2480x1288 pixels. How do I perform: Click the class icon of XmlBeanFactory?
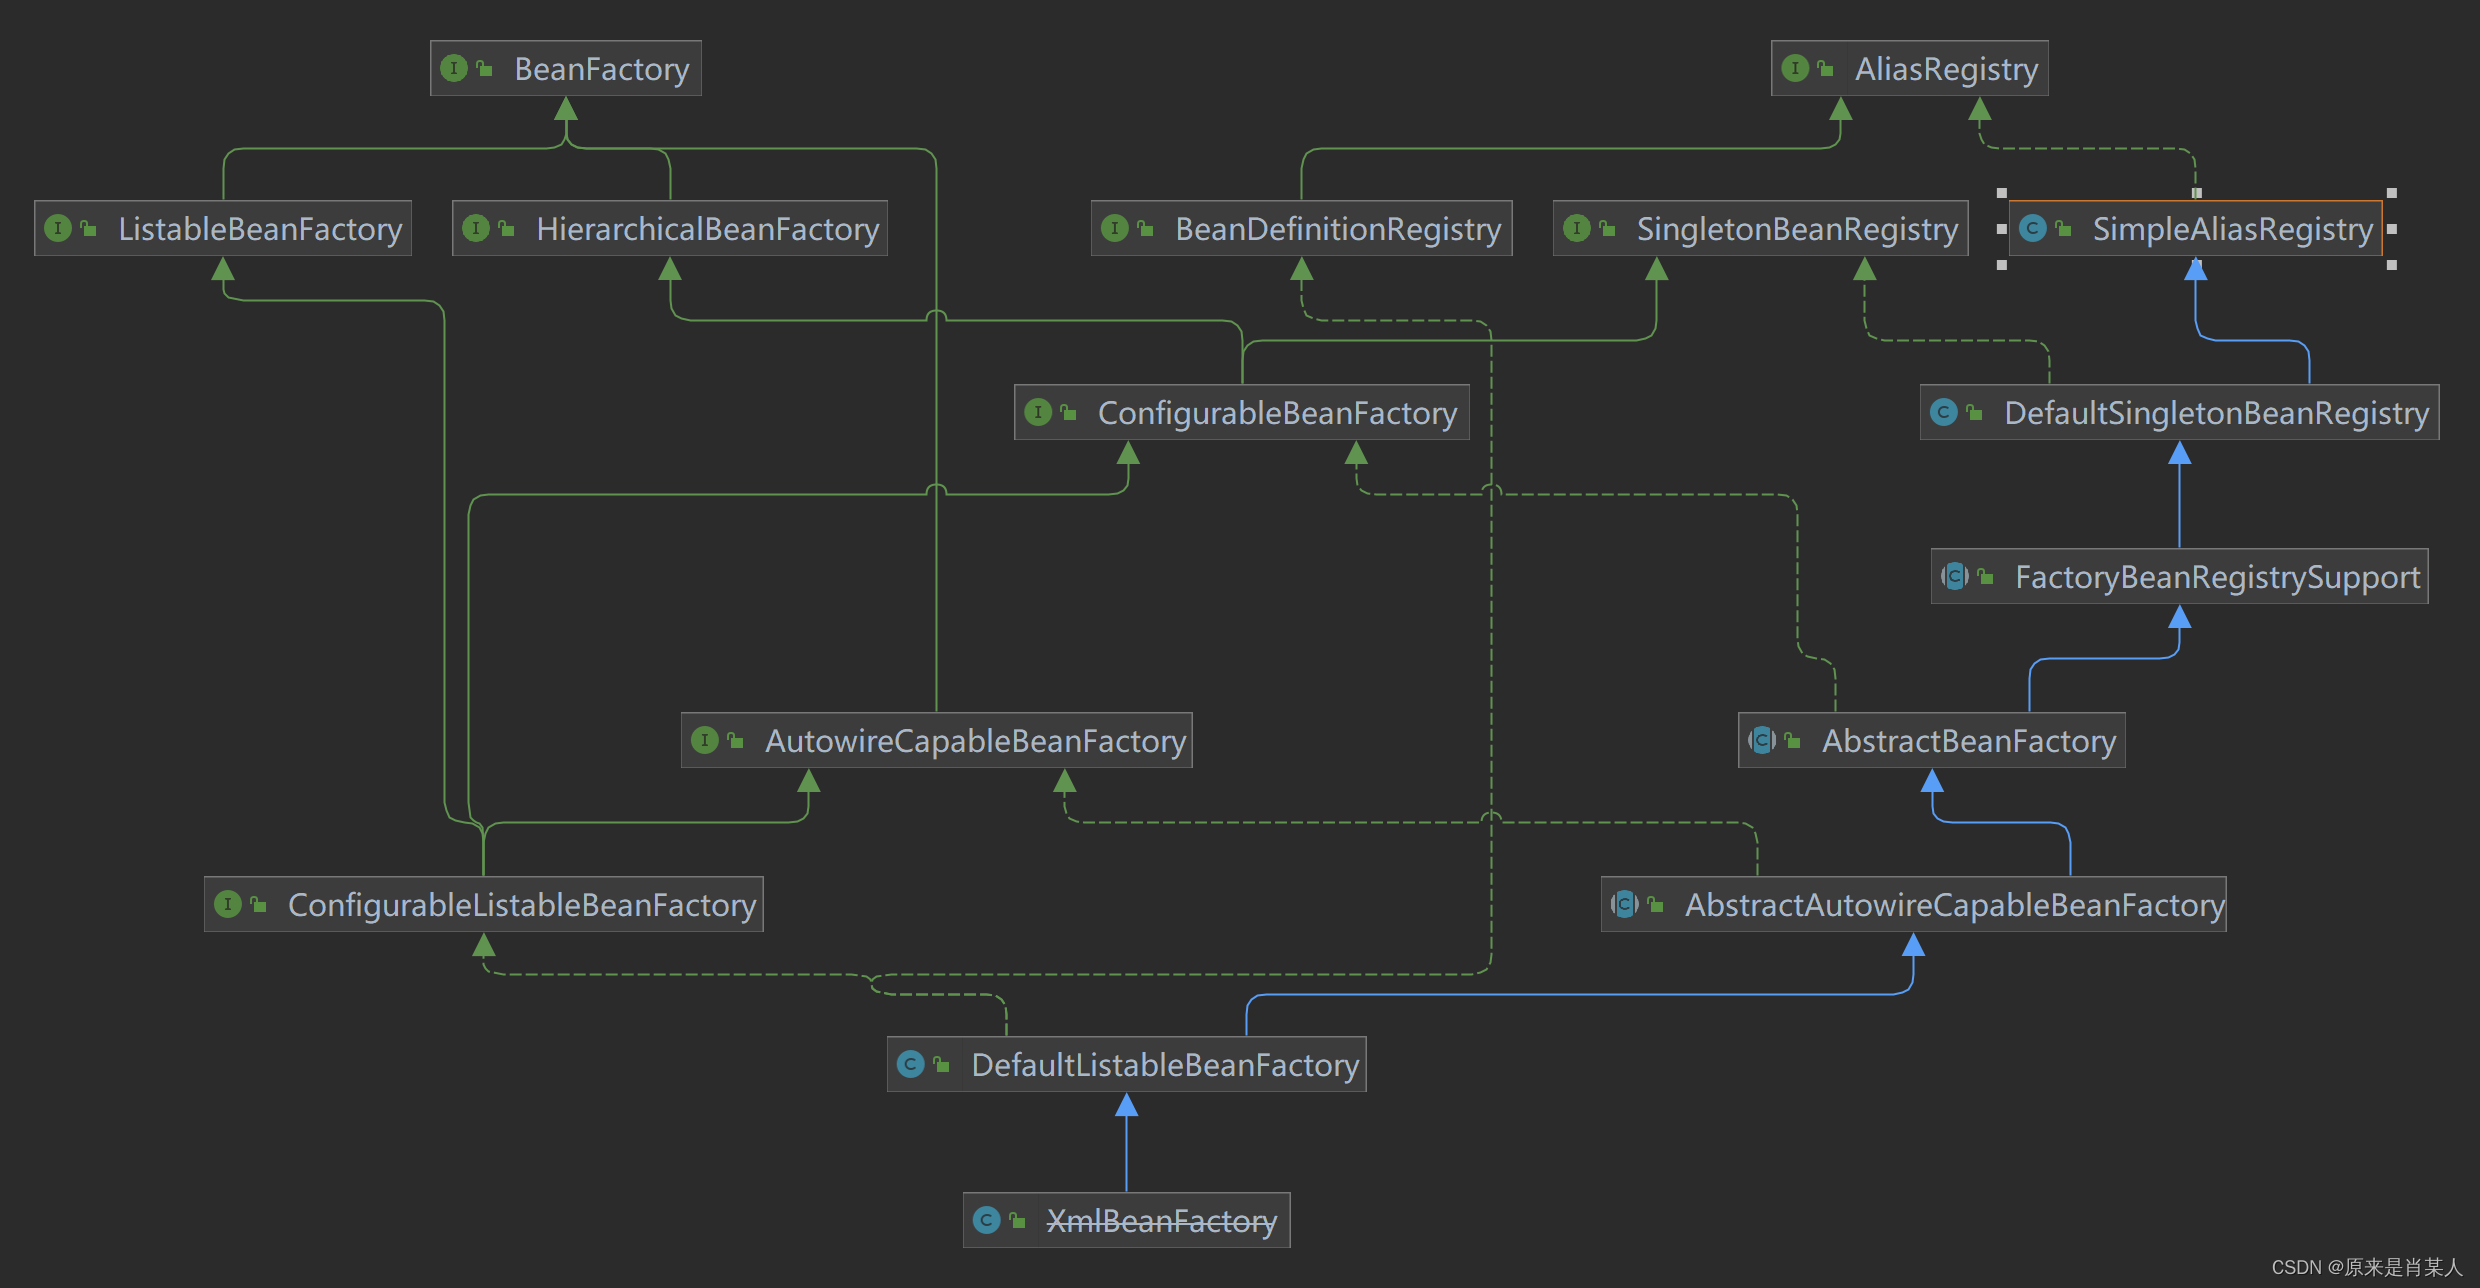[986, 1221]
